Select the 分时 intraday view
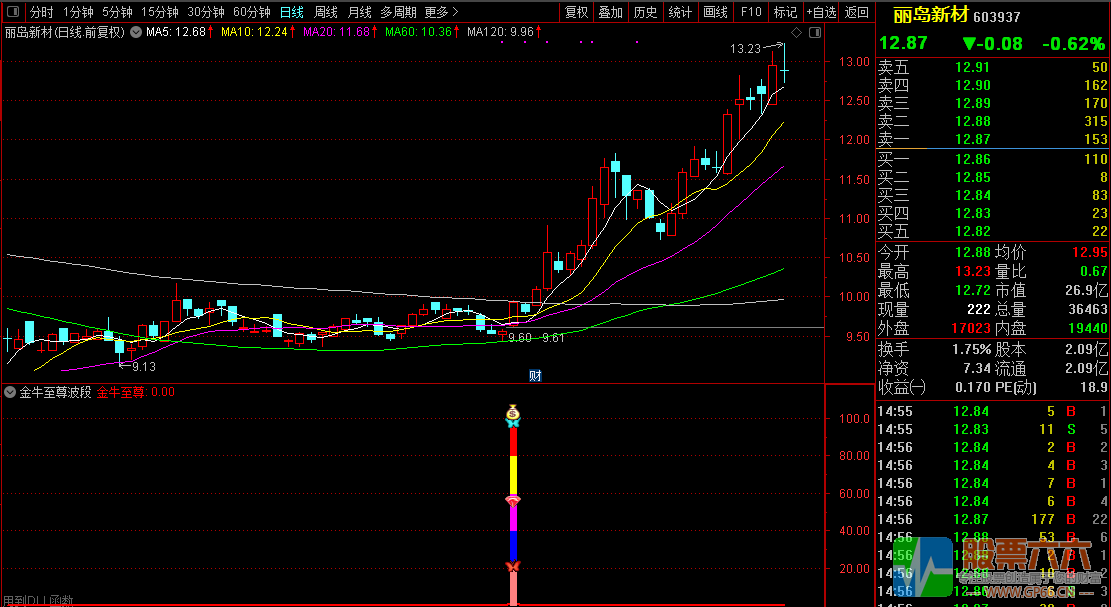This screenshot has height=607, width=1111. tap(42, 12)
